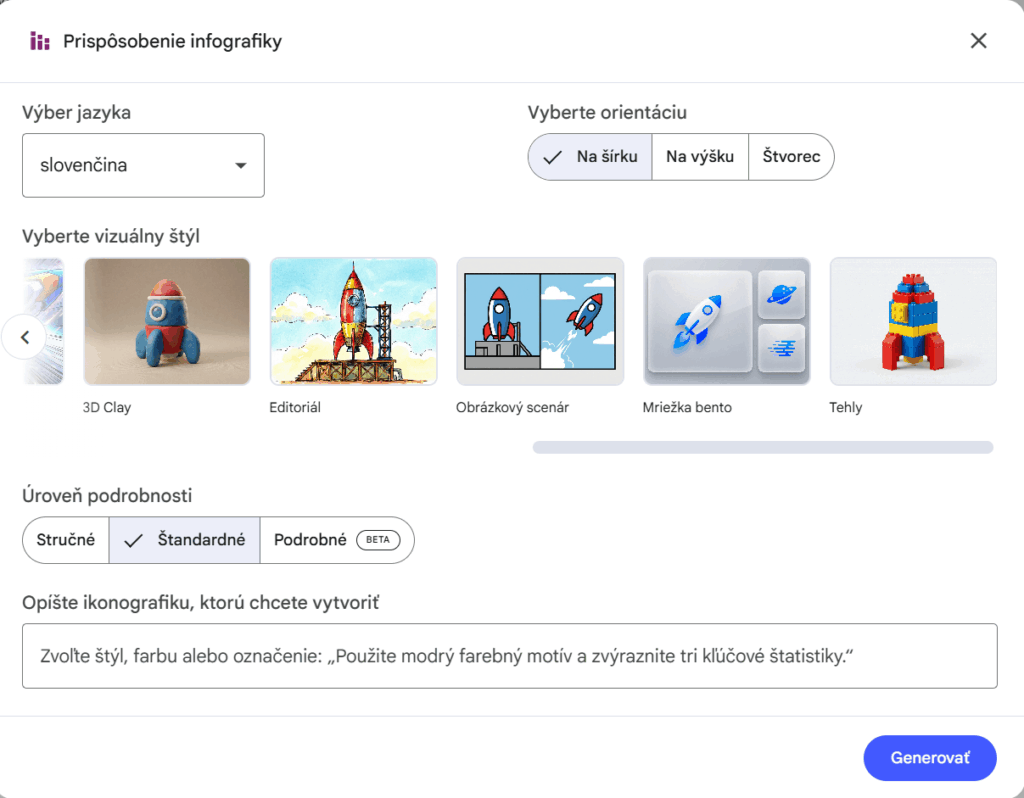Choose the Editoriál visual style thumbnail
This screenshot has width=1024, height=798.
(353, 321)
